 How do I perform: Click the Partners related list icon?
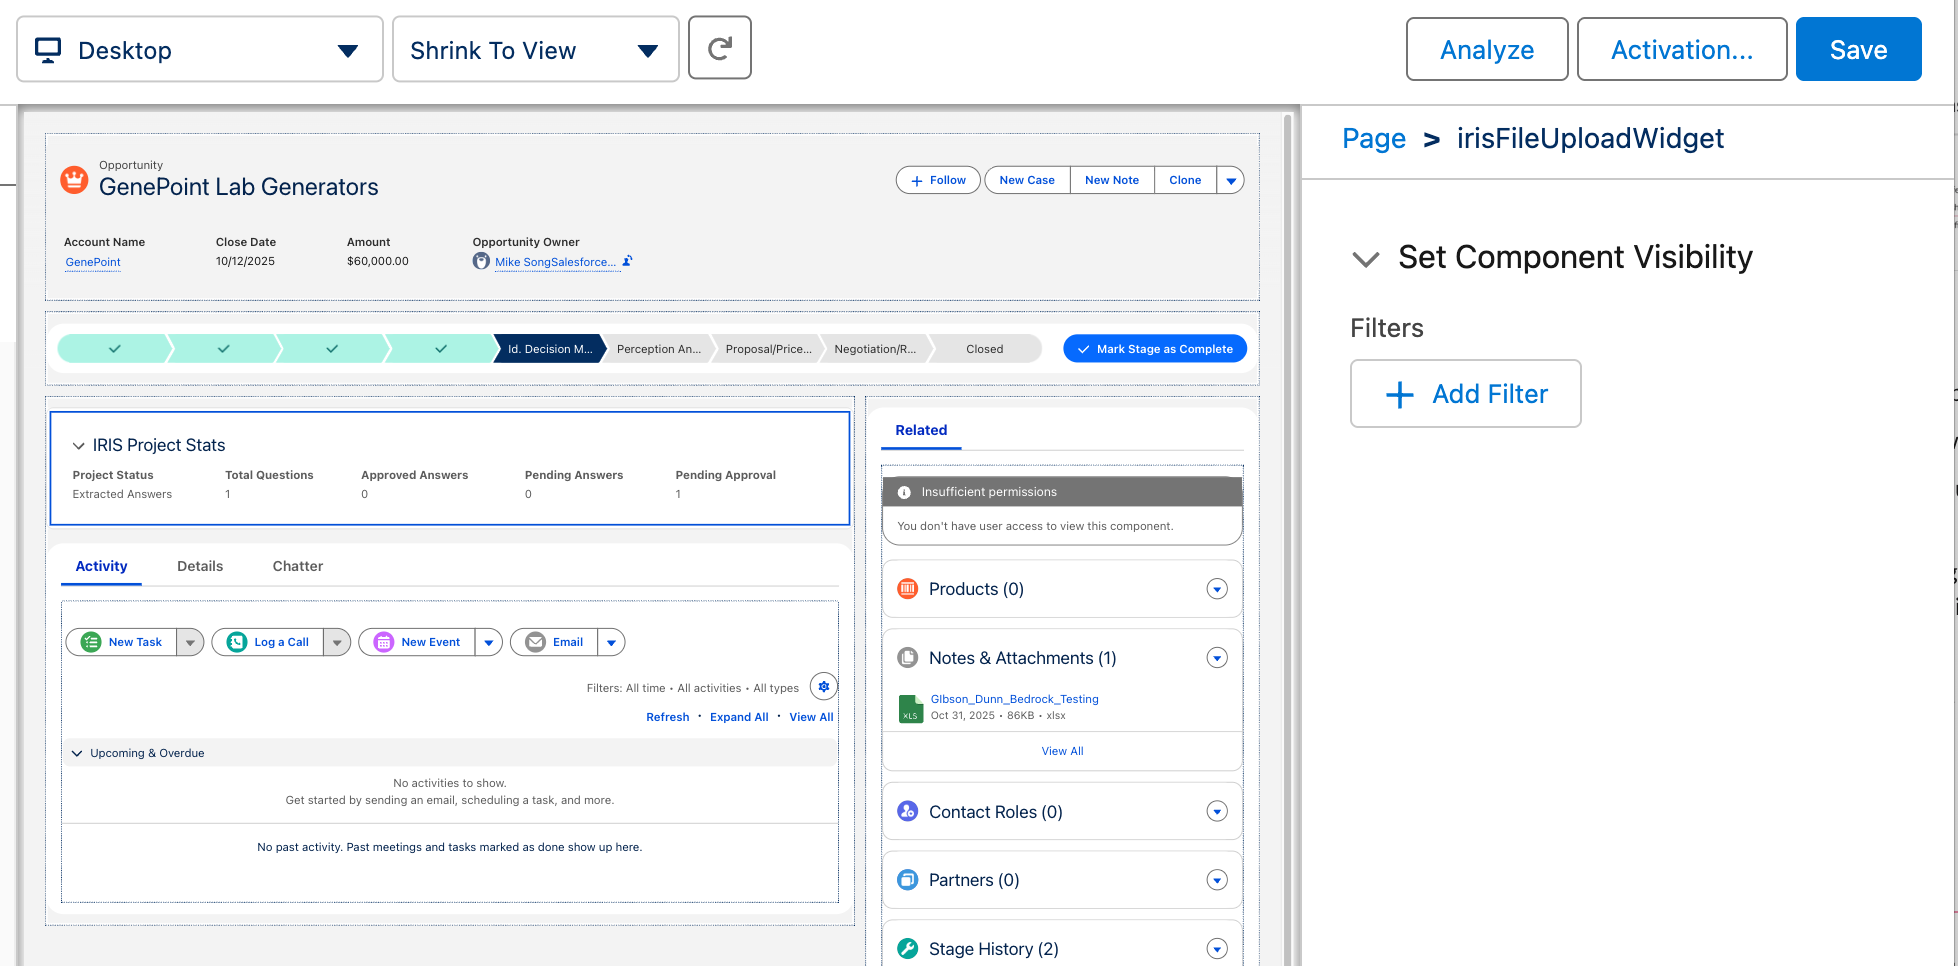coord(908,880)
